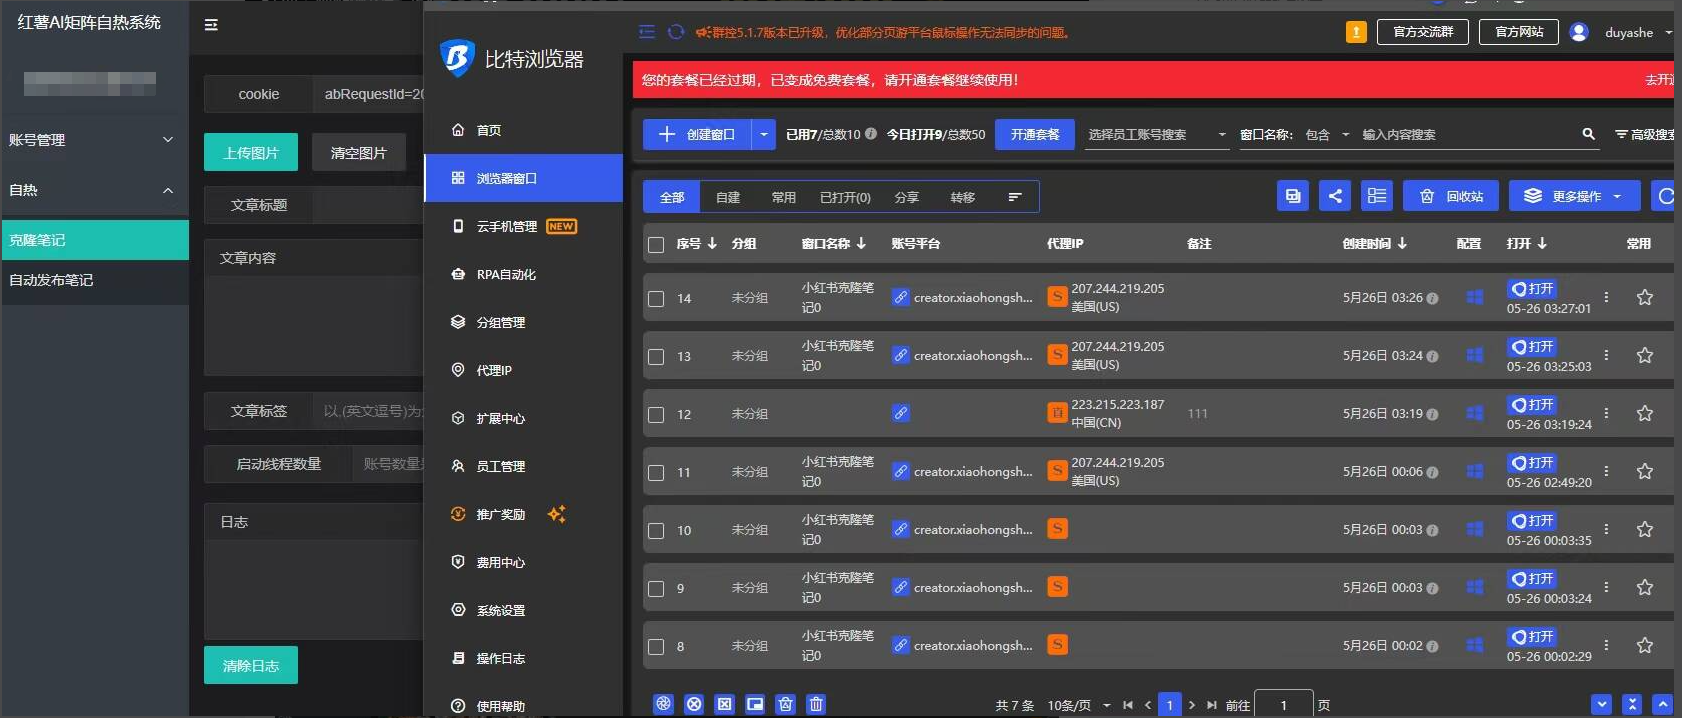Image resolution: width=1682 pixels, height=718 pixels.
Task: Open 扩展中心 cube icon in sidebar
Action: (x=458, y=418)
